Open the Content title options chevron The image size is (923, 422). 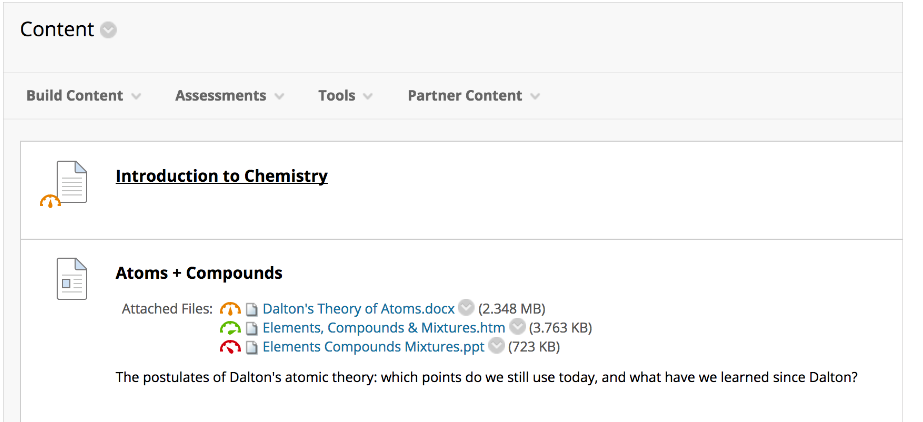coord(108,29)
